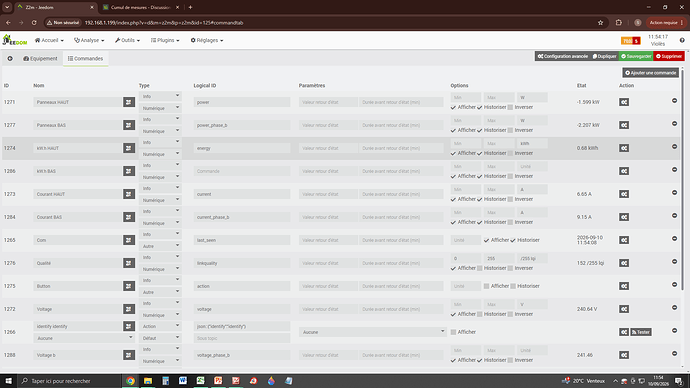The height and width of the screenshot is (388, 690).
Task: Open the Réglages menu
Action: coord(207,40)
